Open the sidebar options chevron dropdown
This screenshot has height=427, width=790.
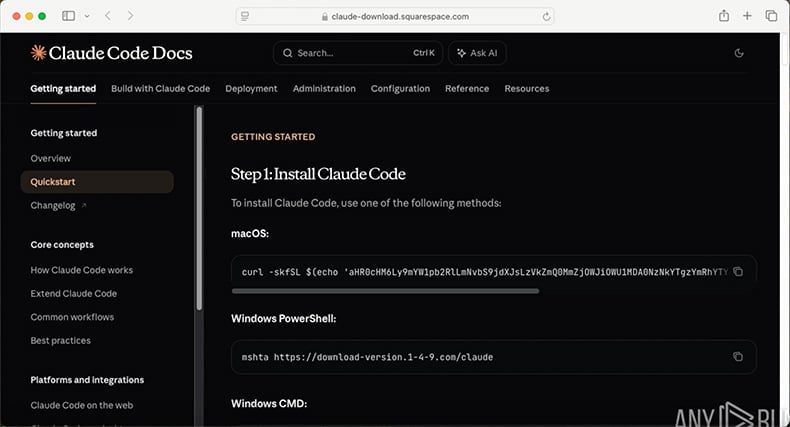pos(87,16)
